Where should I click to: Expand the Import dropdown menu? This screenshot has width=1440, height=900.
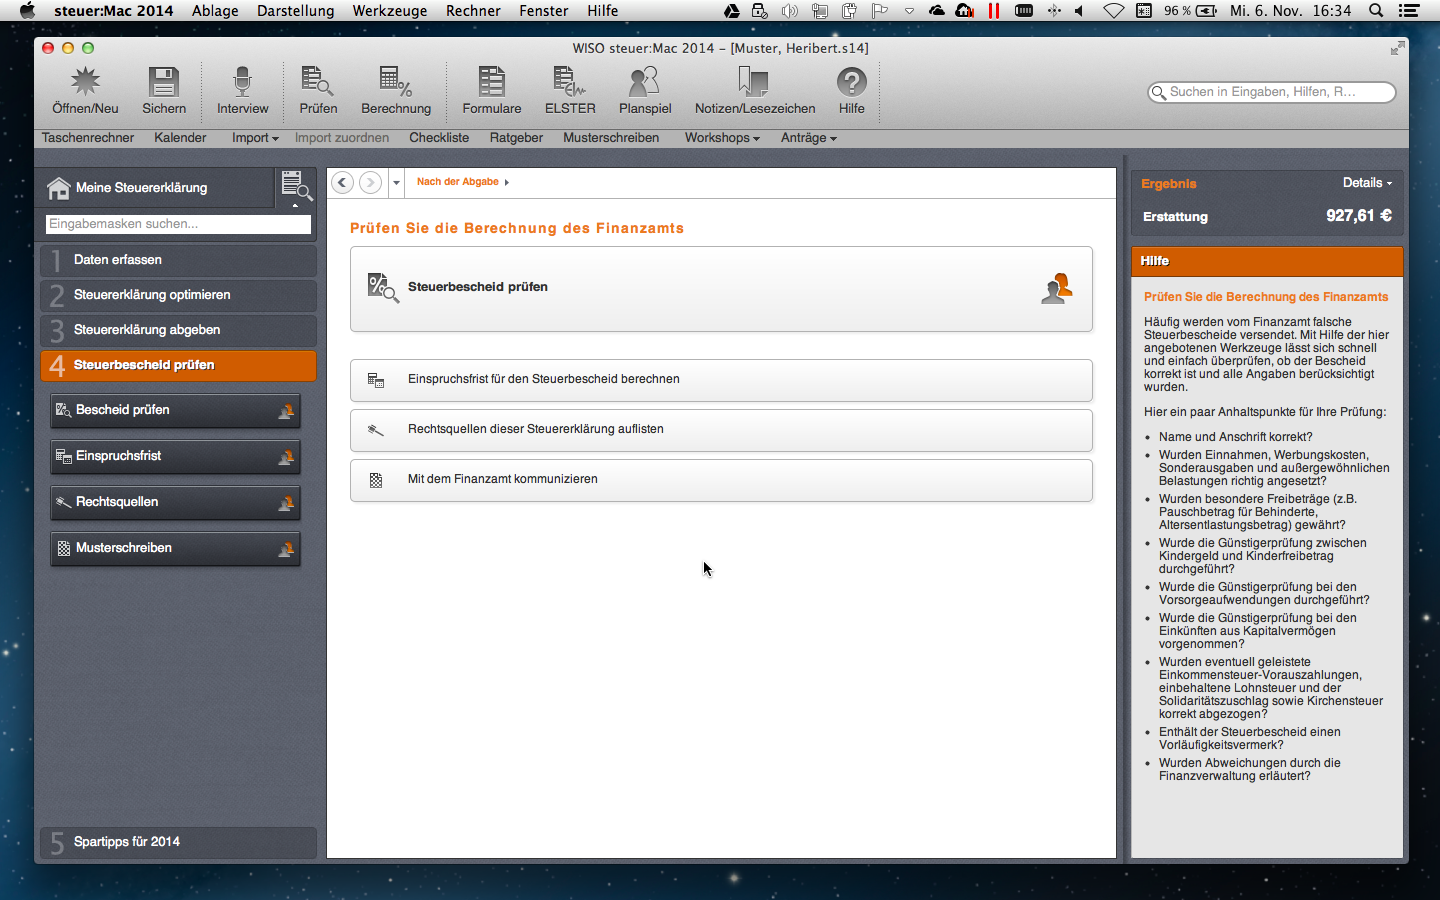coord(255,138)
